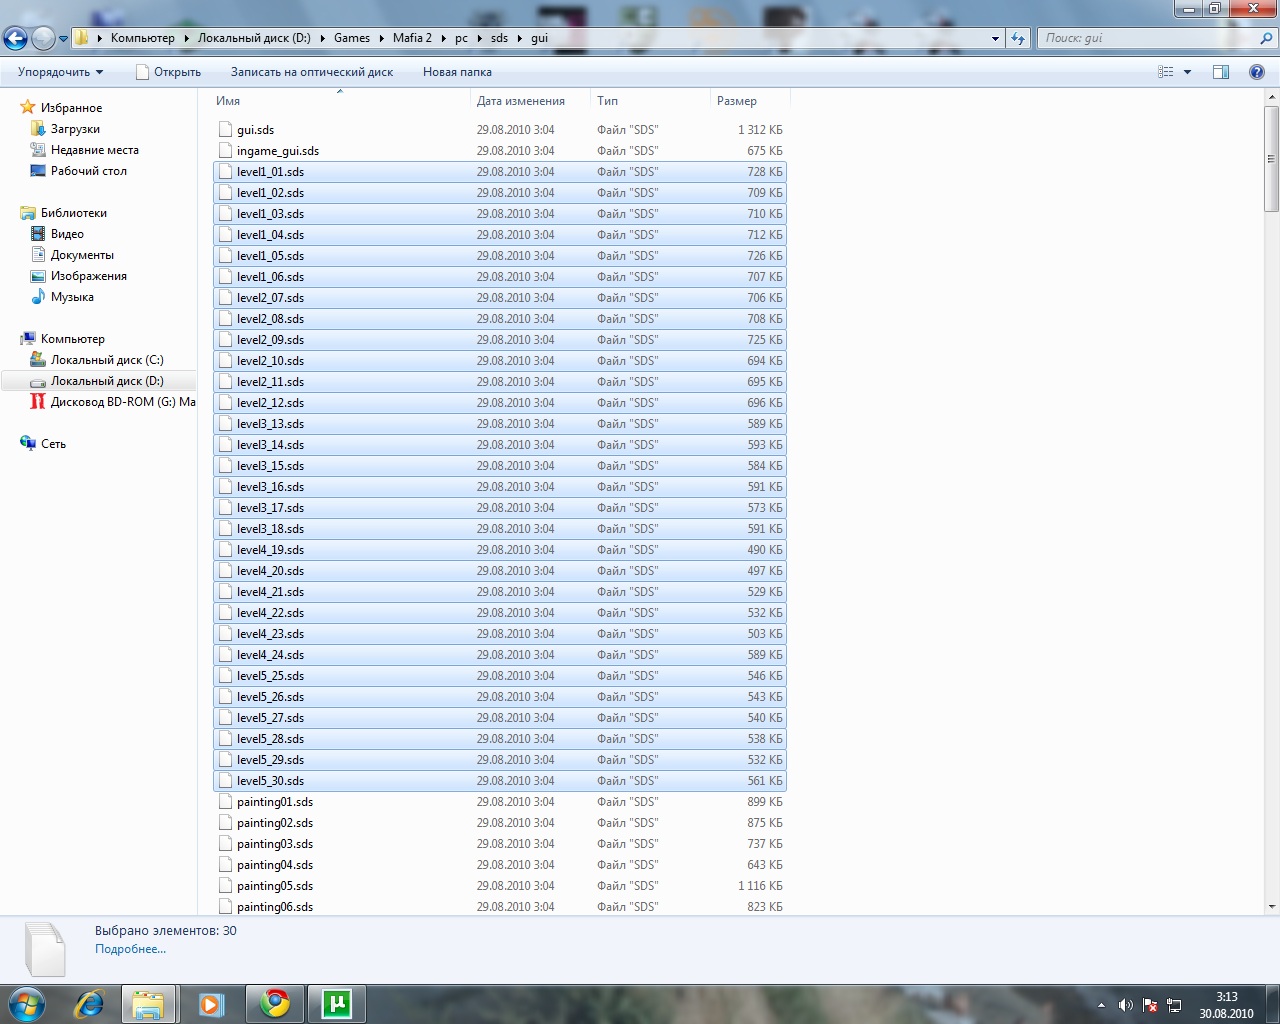Click the refresh button beside the address bar

pyautogui.click(x=1018, y=38)
